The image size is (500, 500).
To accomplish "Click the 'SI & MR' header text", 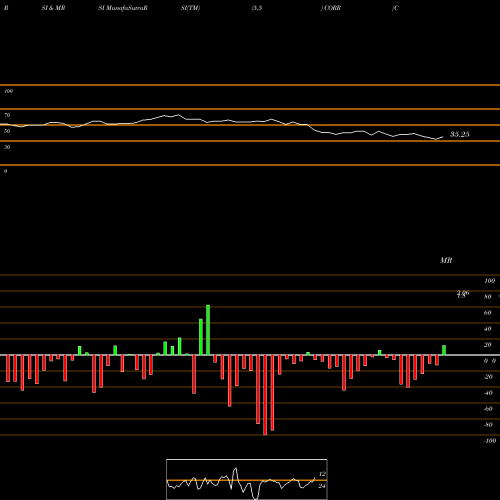I will pyautogui.click(x=53, y=8).
